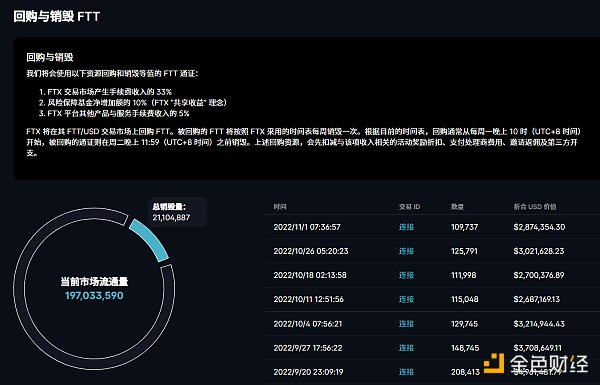Click the date 2022/10/4 07:56:21

click(x=308, y=324)
